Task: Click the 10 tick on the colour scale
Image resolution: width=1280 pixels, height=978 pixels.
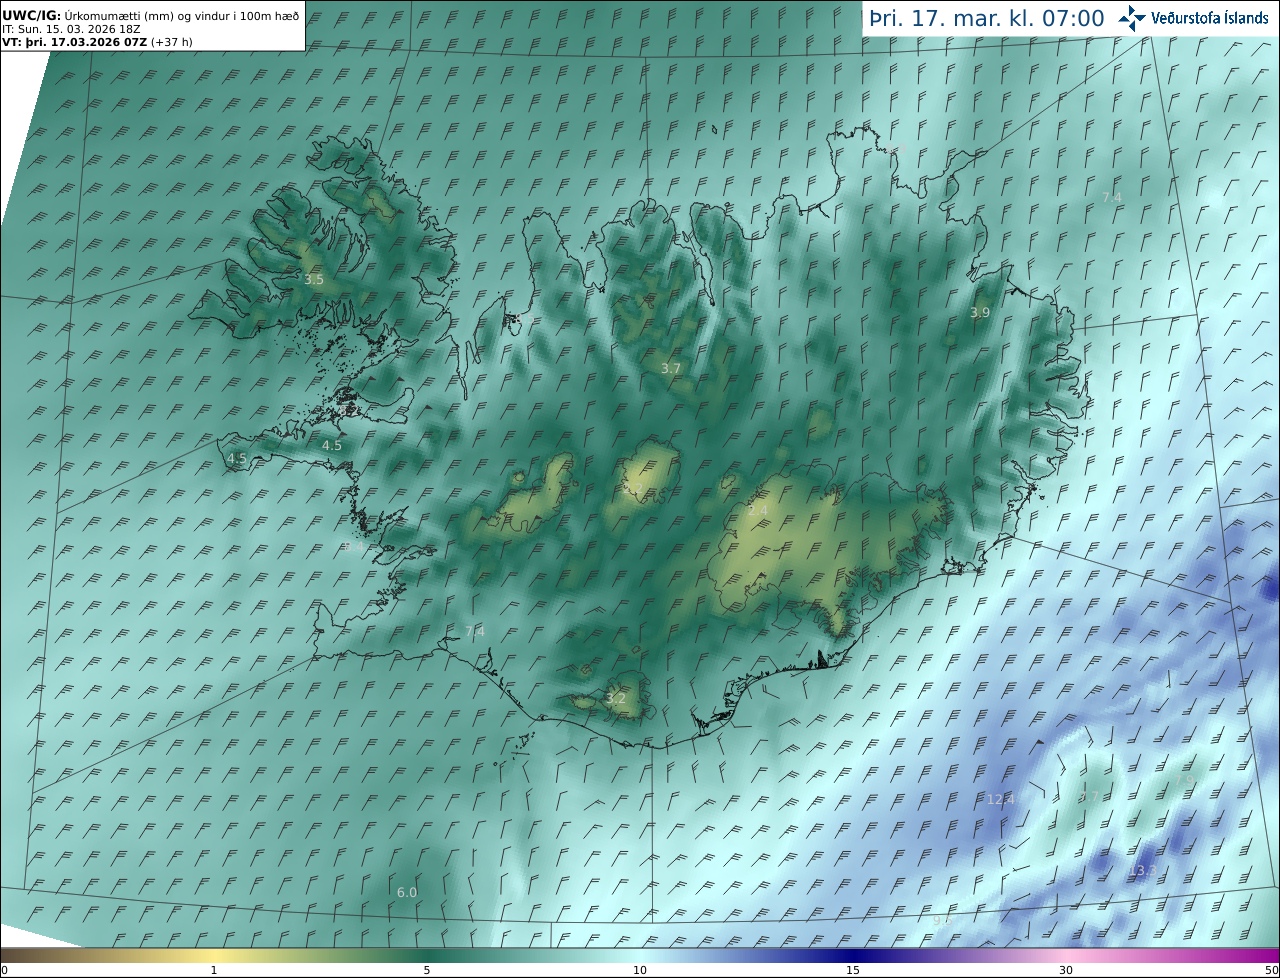Action: 640,970
